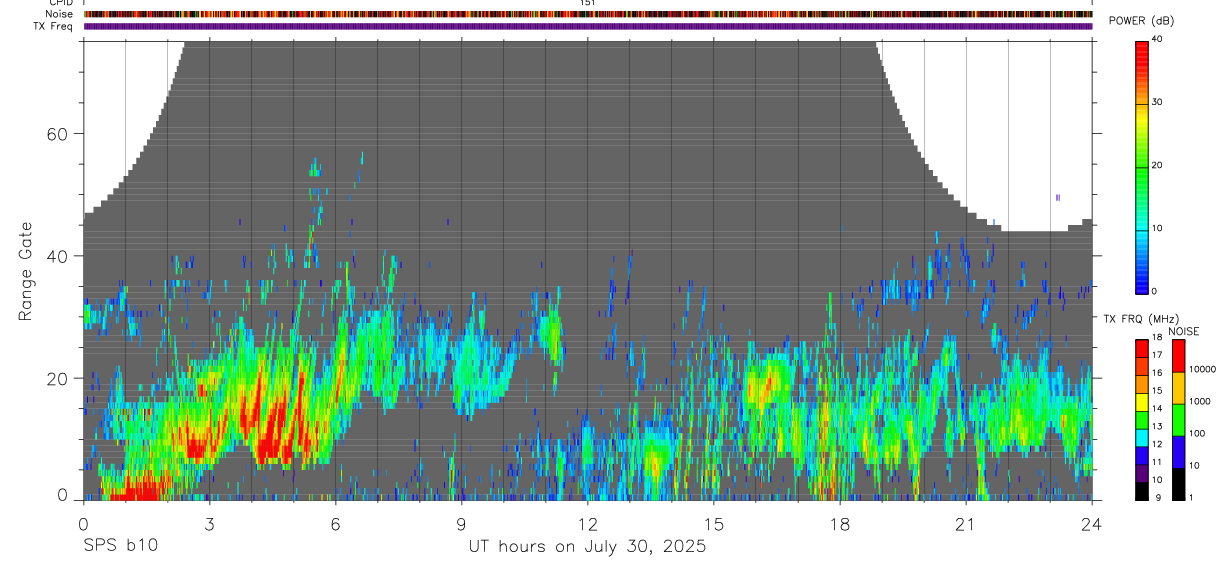Select the 'Noise' row label at top left

(x=59, y=14)
